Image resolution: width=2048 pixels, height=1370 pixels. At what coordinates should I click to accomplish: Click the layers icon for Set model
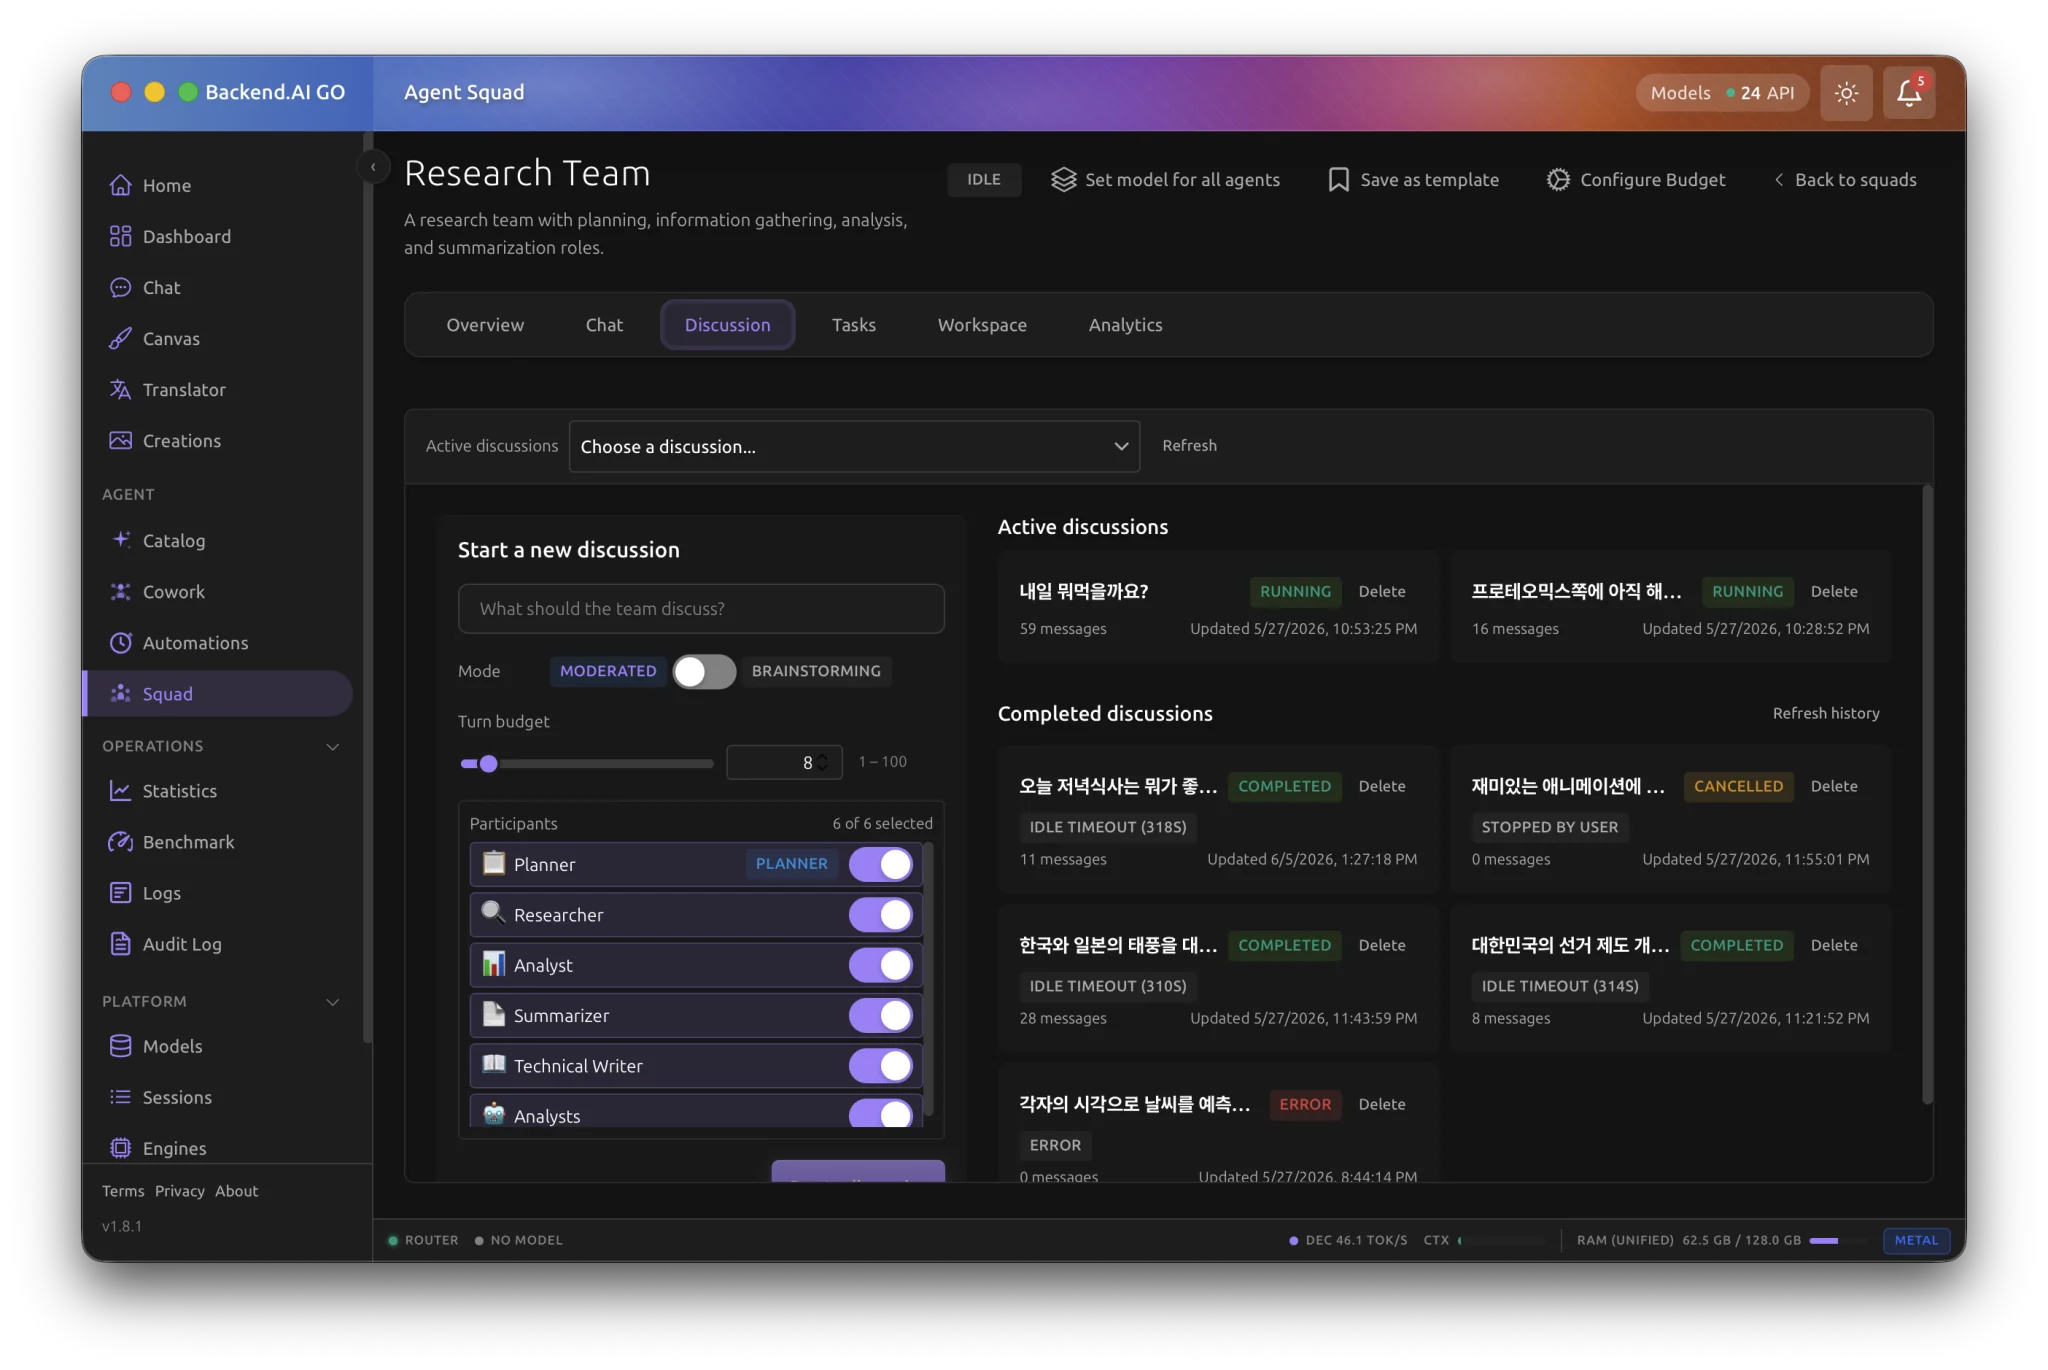pos(1064,180)
